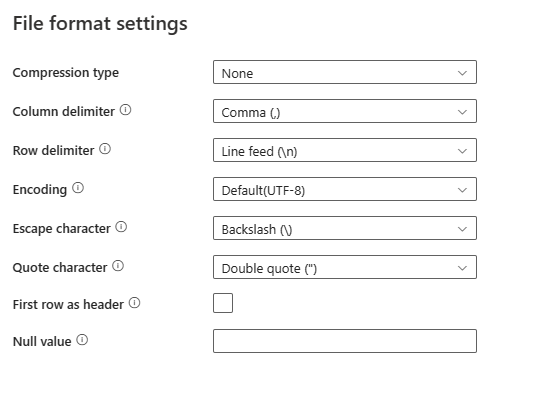Open the Compression type dropdown
This screenshot has width=535, height=393.
tap(345, 72)
